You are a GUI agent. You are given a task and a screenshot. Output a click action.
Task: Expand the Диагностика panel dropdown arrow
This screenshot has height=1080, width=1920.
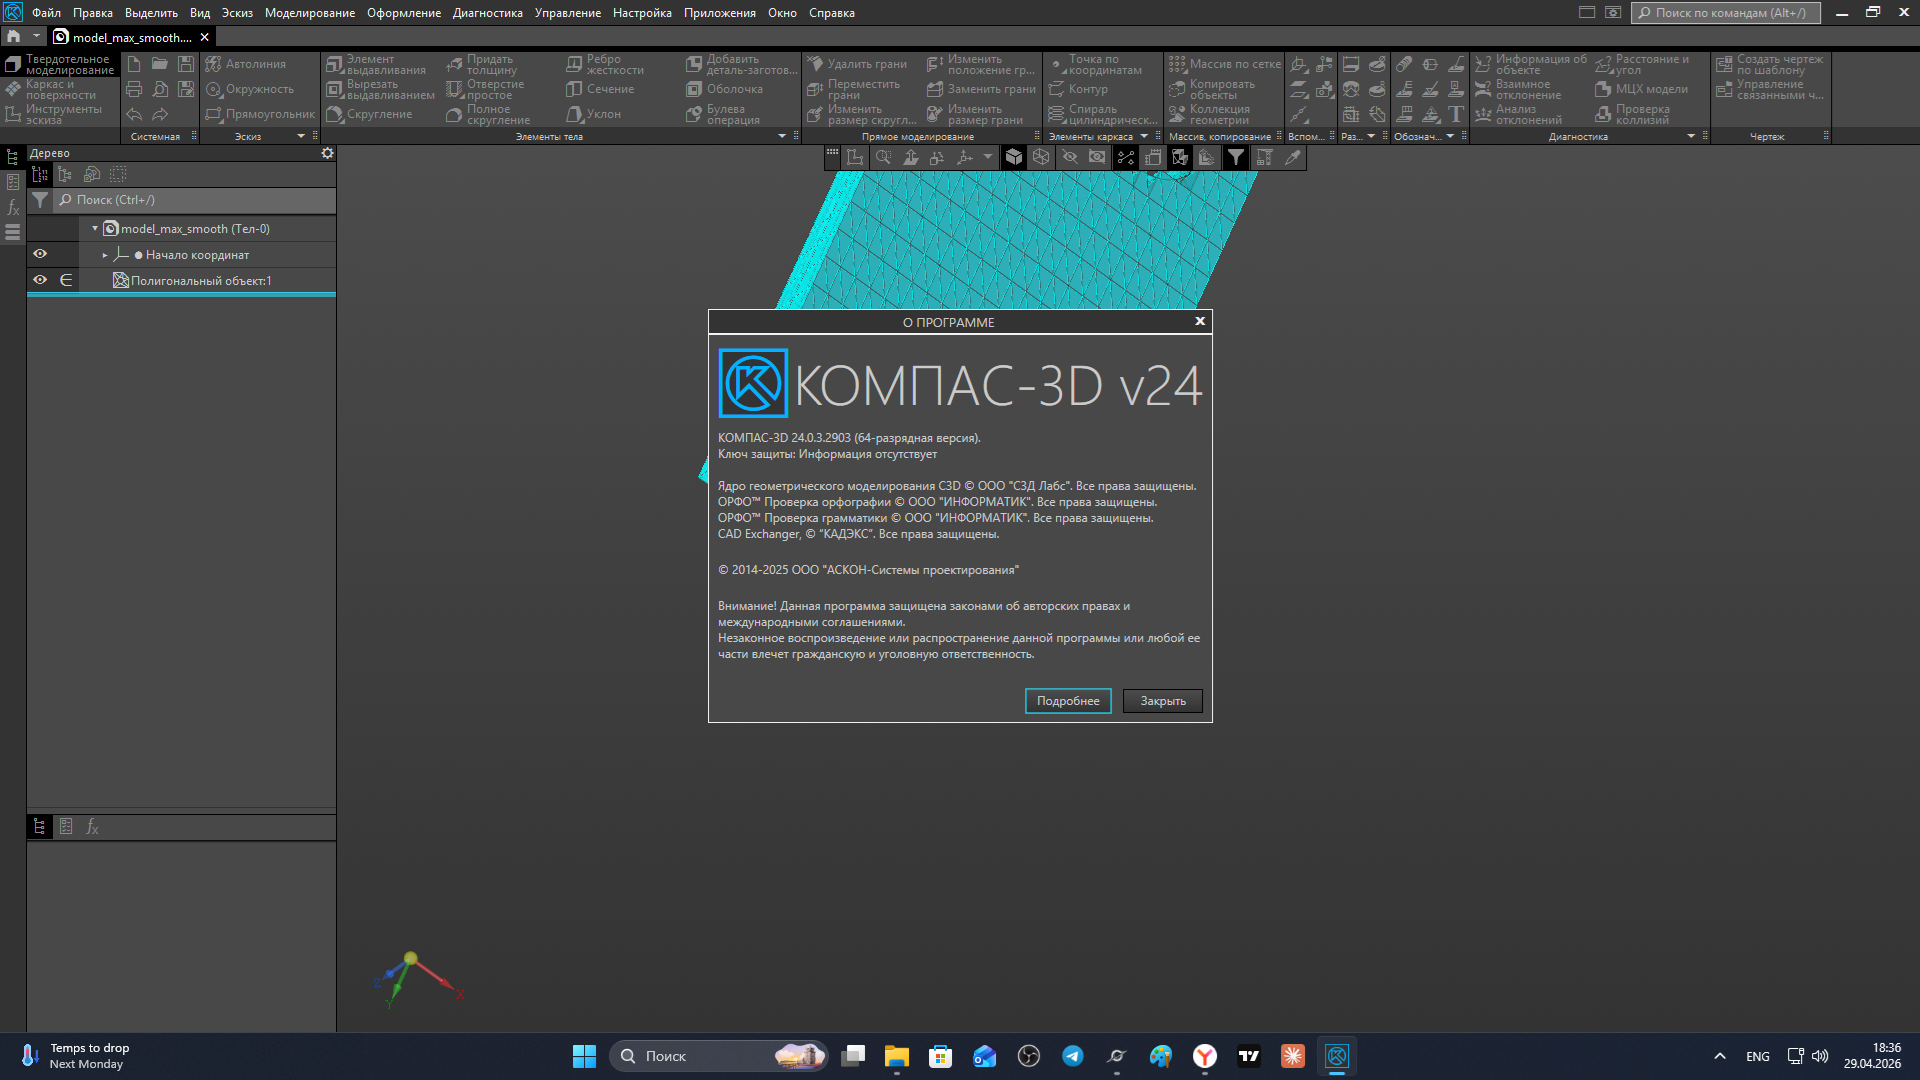(1691, 136)
